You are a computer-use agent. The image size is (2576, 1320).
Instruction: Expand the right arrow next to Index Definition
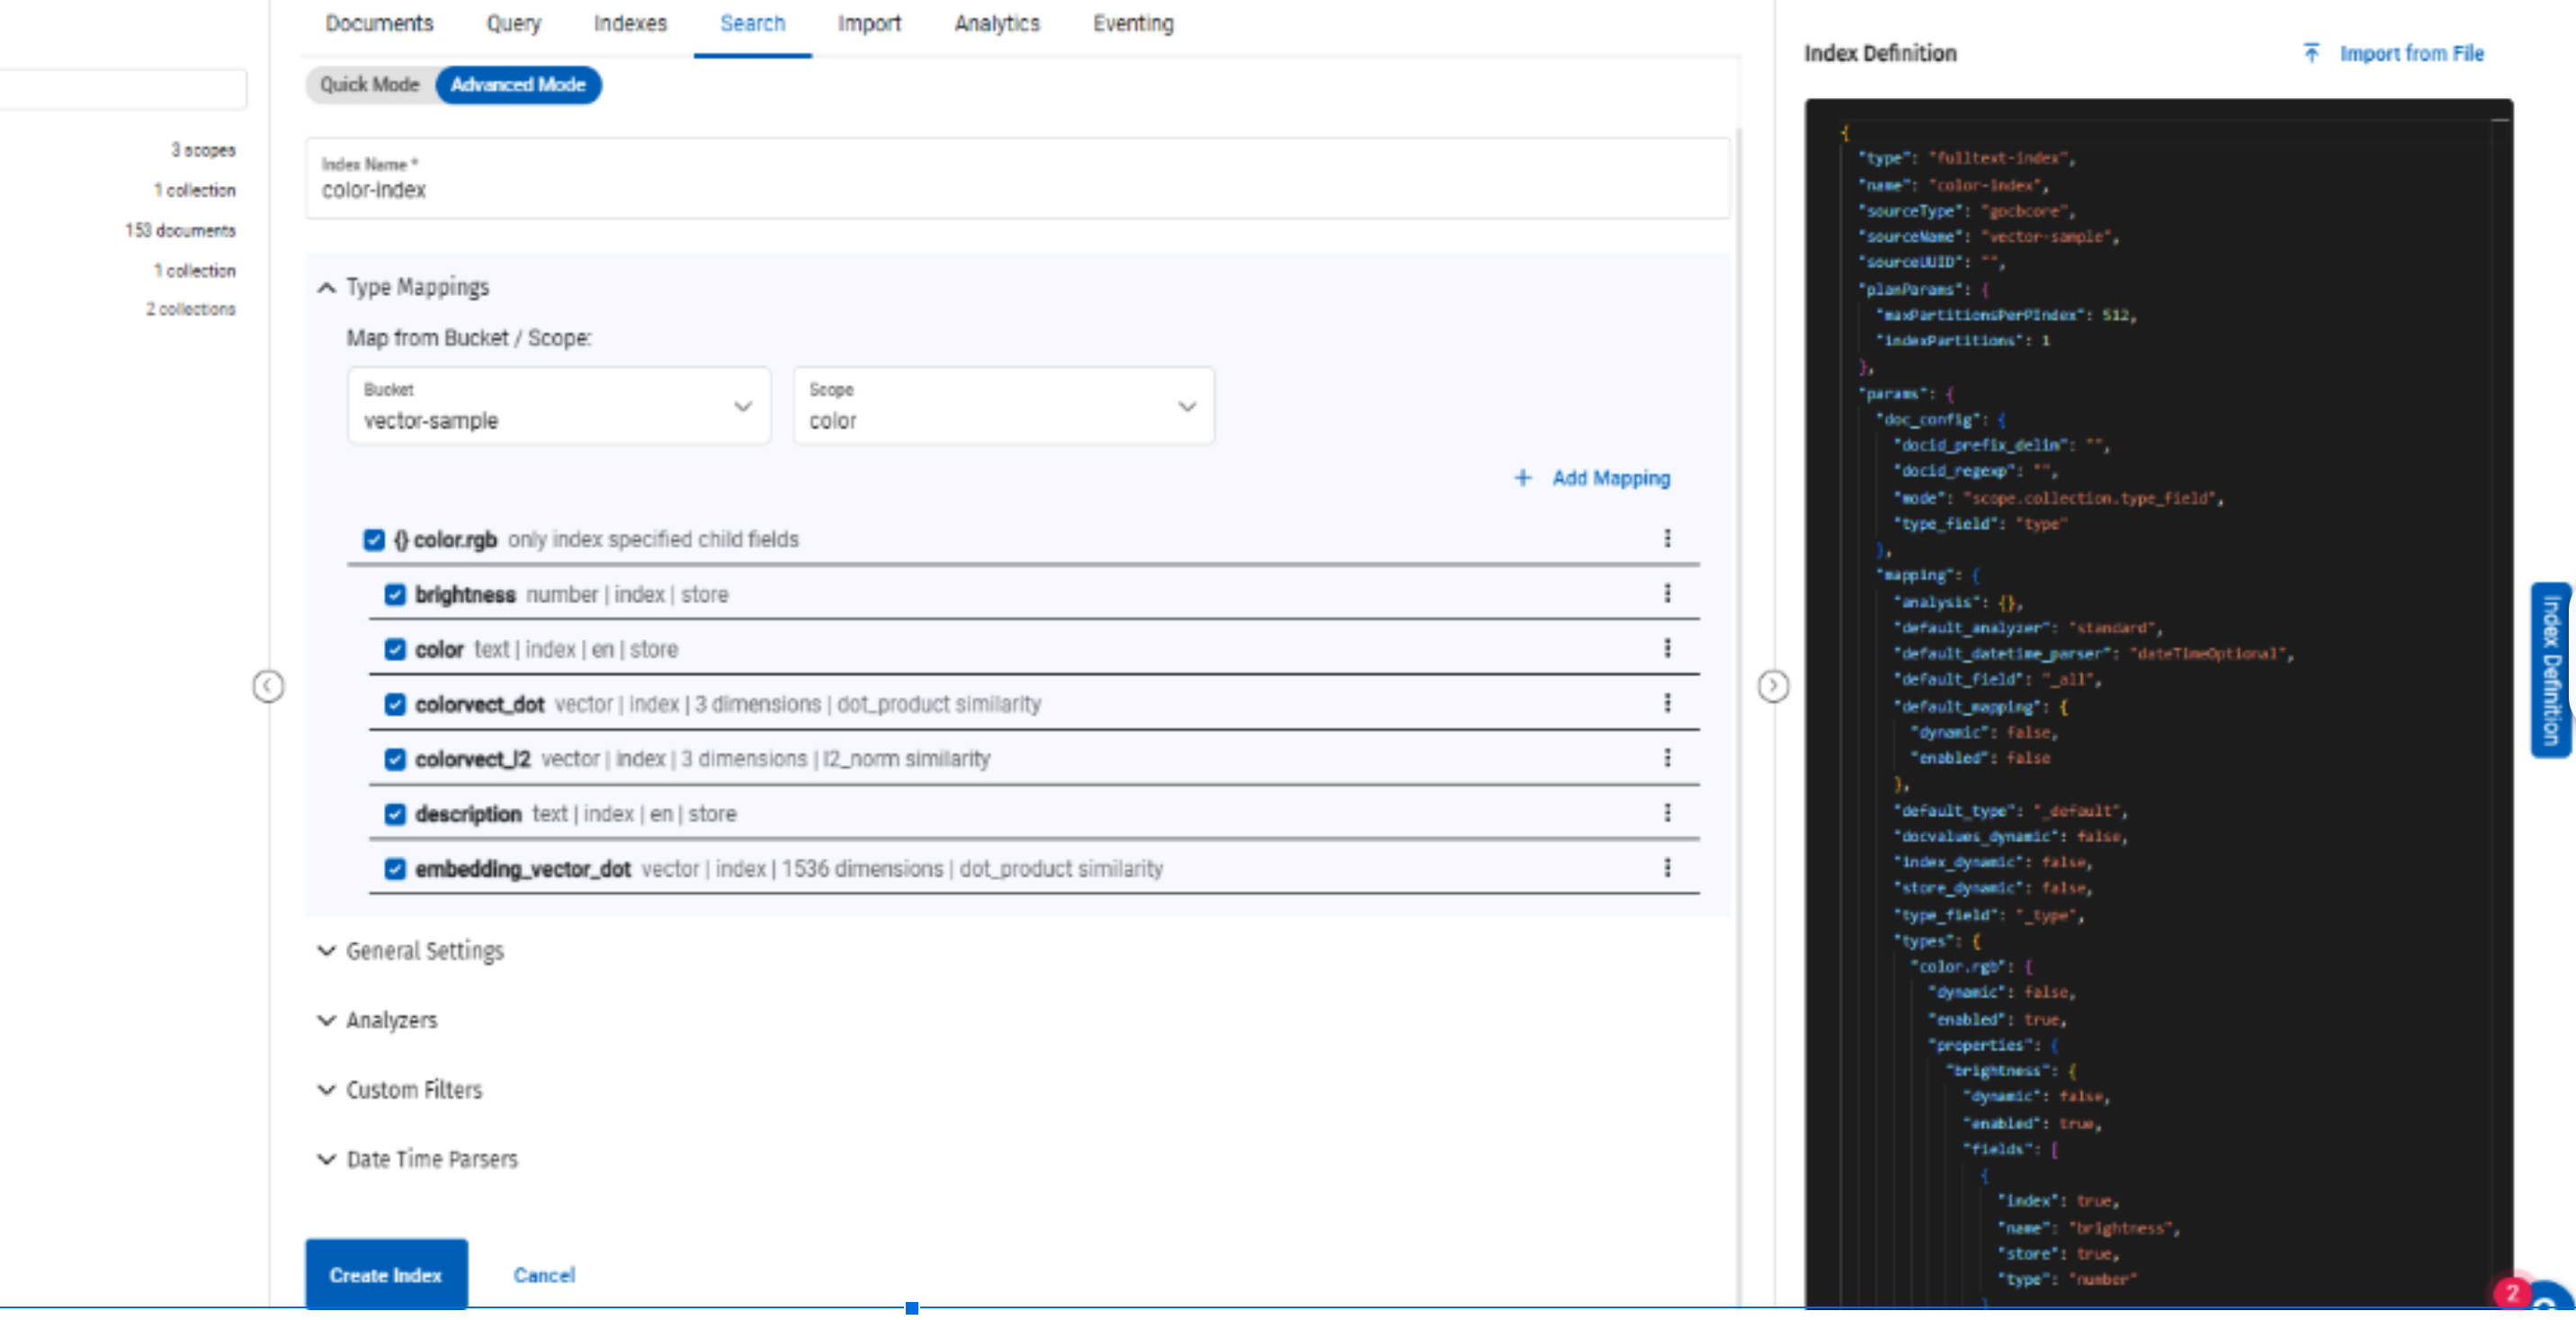[1773, 686]
